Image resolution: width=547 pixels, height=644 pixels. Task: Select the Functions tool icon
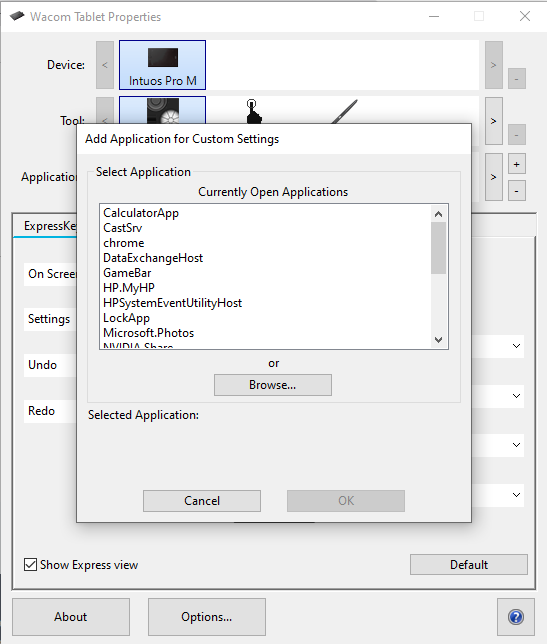point(162,110)
